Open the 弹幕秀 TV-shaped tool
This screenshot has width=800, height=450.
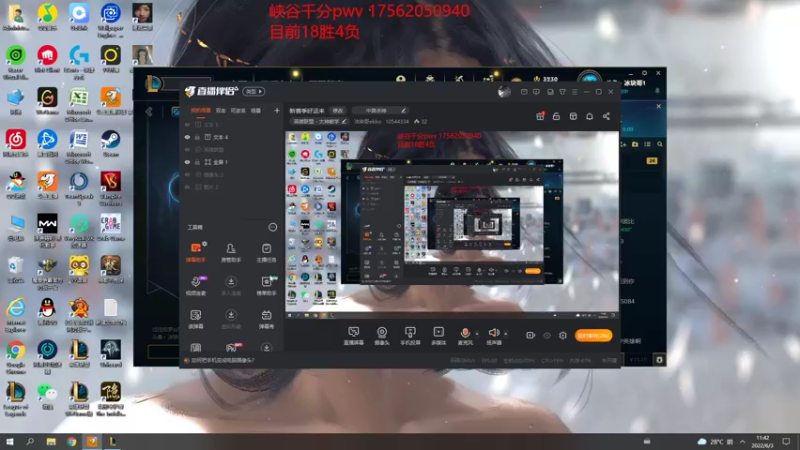266,319
